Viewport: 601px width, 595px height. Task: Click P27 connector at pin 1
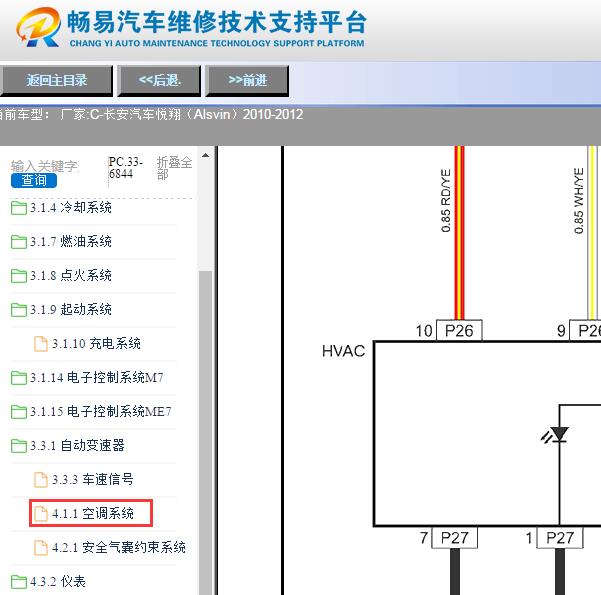(x=560, y=538)
